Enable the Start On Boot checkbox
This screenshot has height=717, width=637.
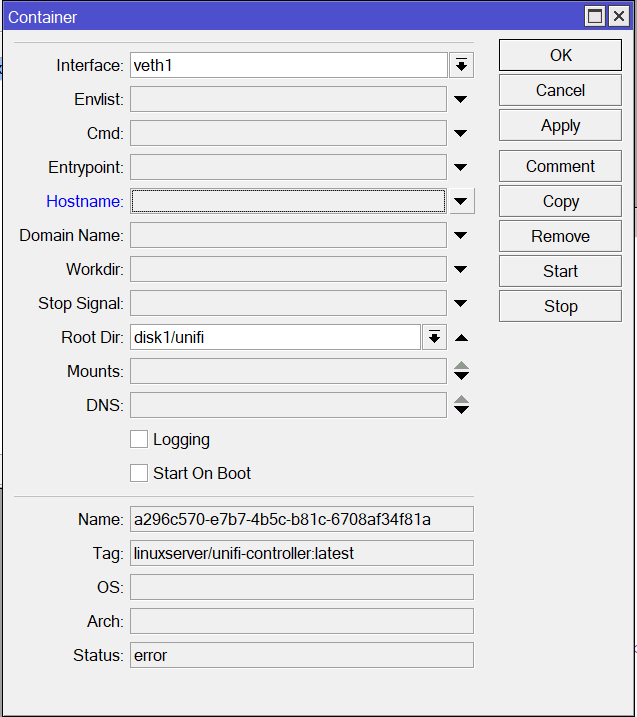coord(139,473)
